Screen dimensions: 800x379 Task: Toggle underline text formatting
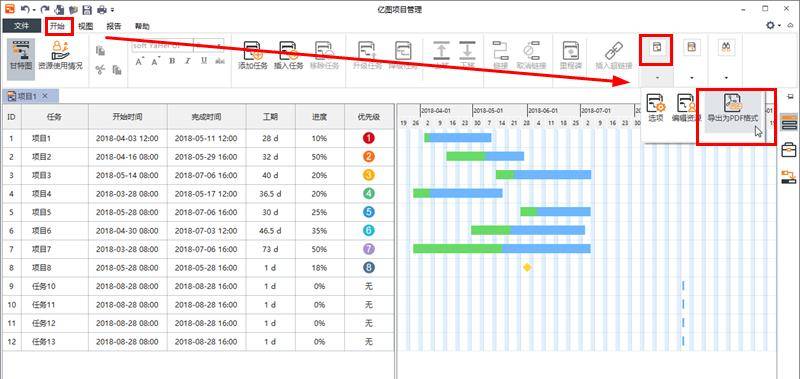point(204,61)
